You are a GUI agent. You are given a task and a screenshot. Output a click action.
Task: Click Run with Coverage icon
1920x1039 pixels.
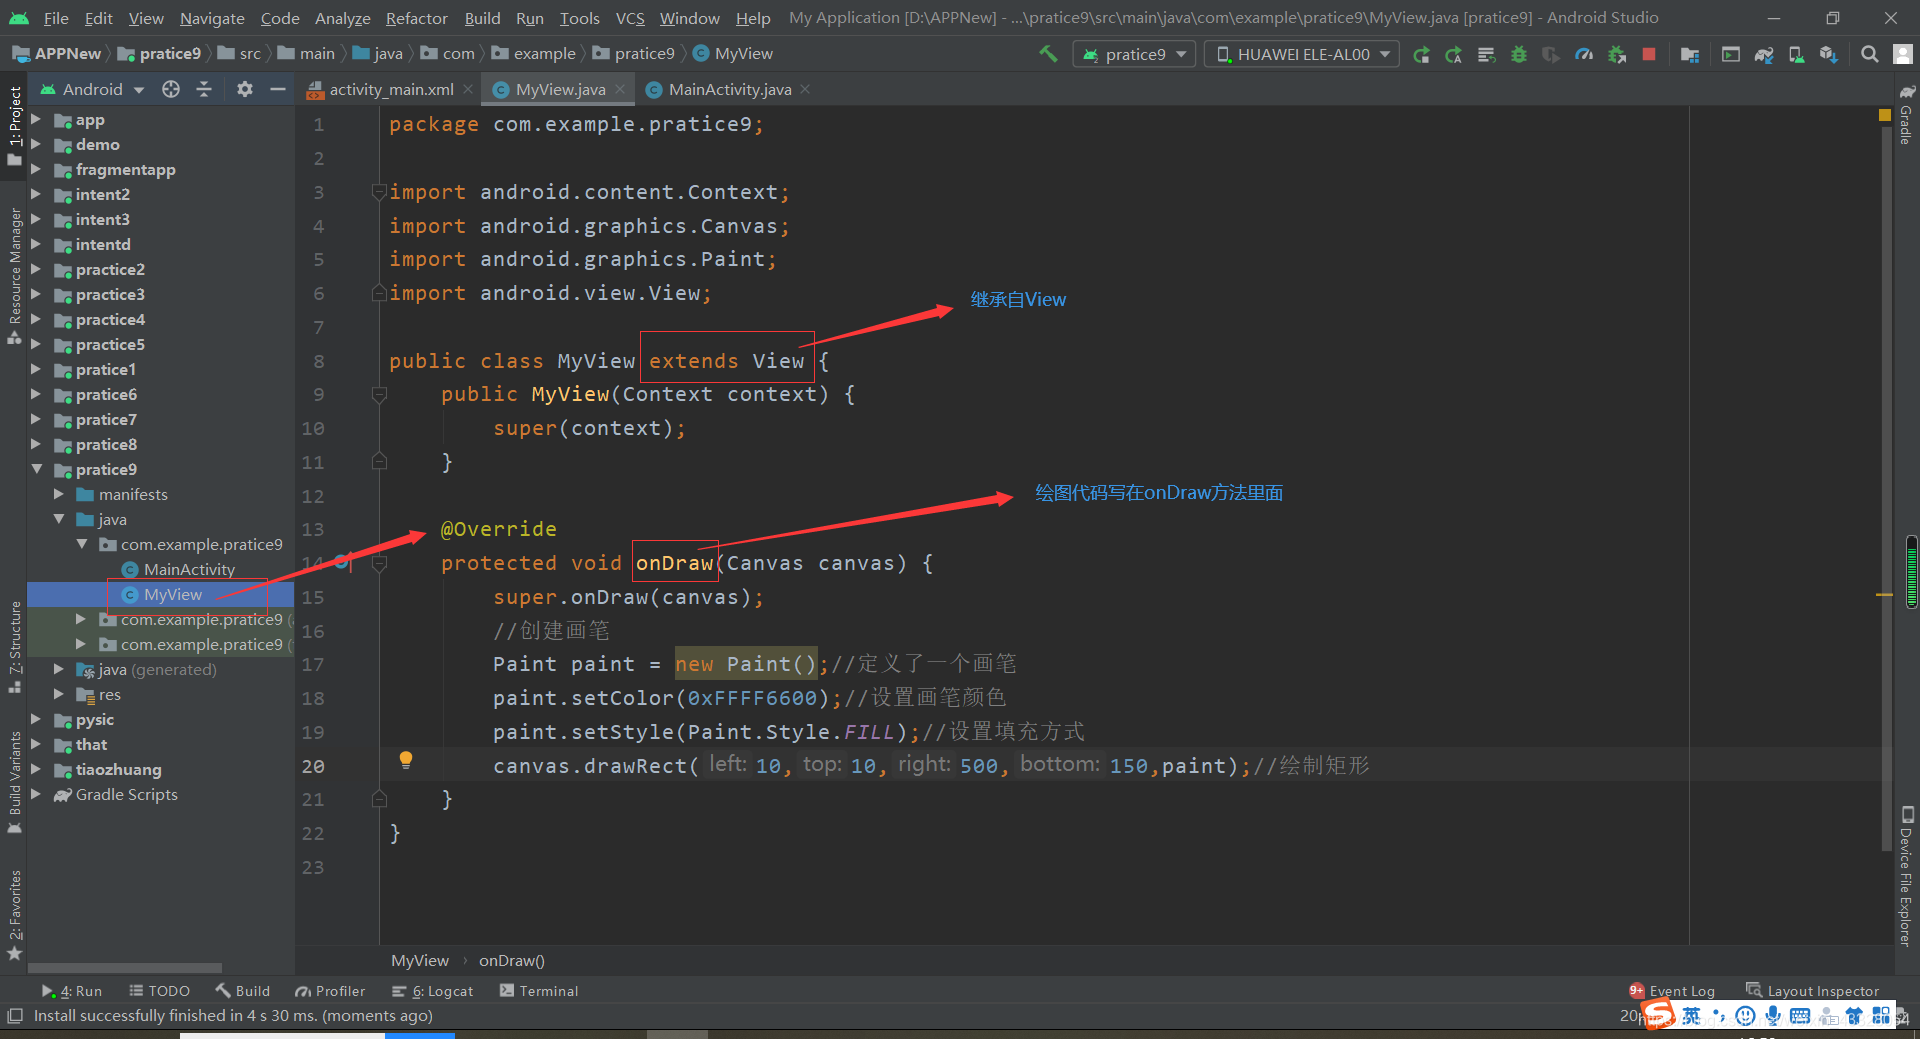coord(1551,54)
